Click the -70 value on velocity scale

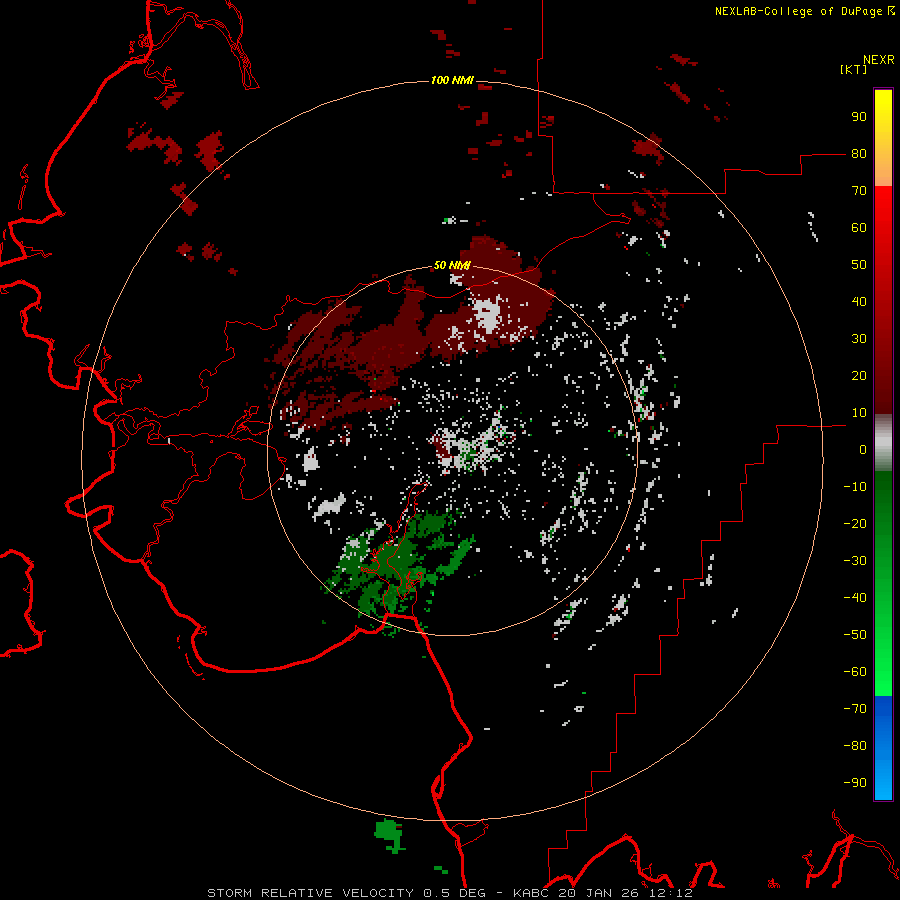pyautogui.click(x=855, y=709)
